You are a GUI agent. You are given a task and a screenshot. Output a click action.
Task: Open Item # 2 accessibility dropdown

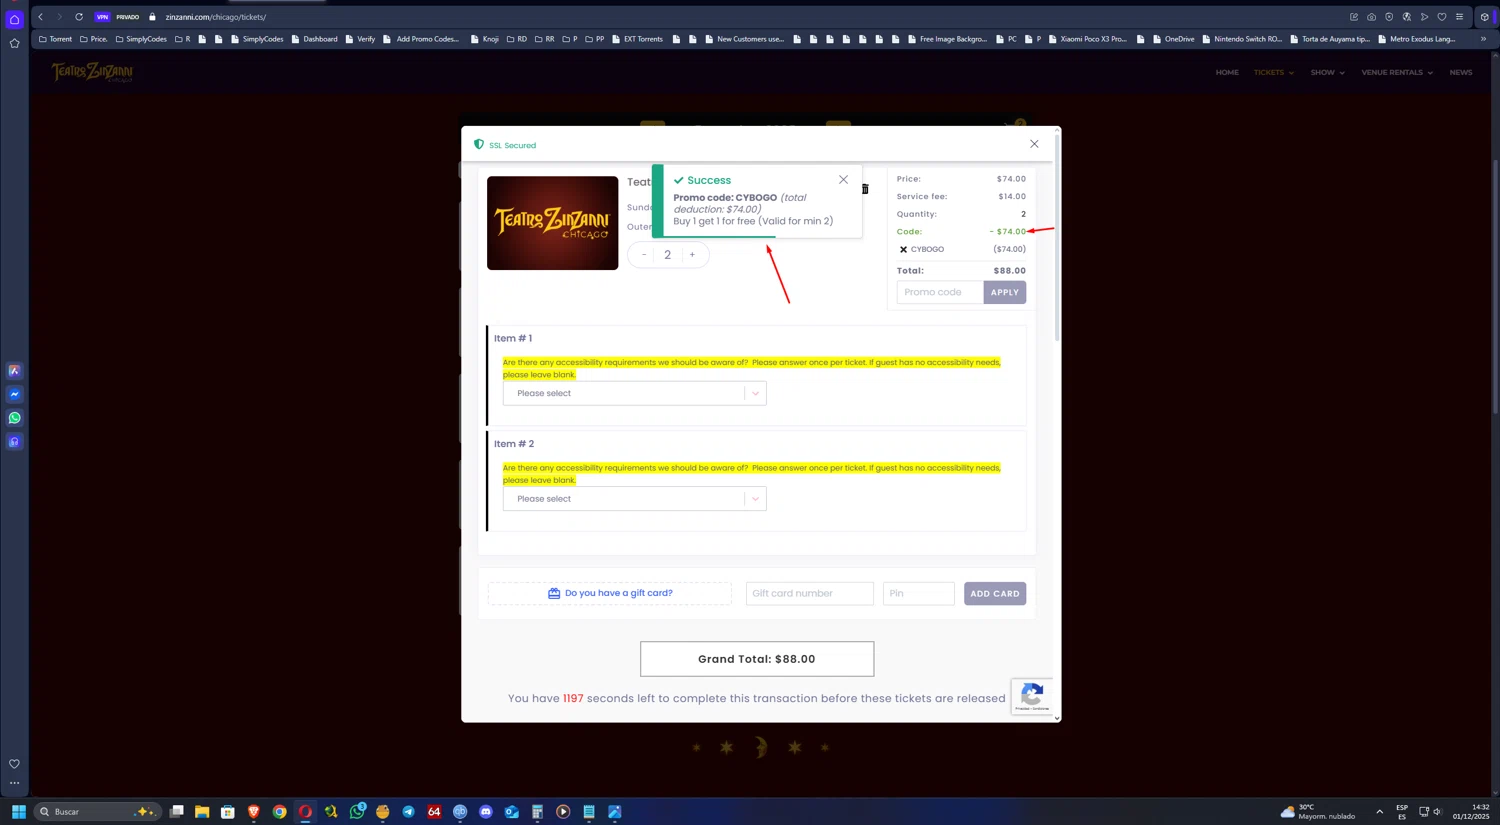634,499
